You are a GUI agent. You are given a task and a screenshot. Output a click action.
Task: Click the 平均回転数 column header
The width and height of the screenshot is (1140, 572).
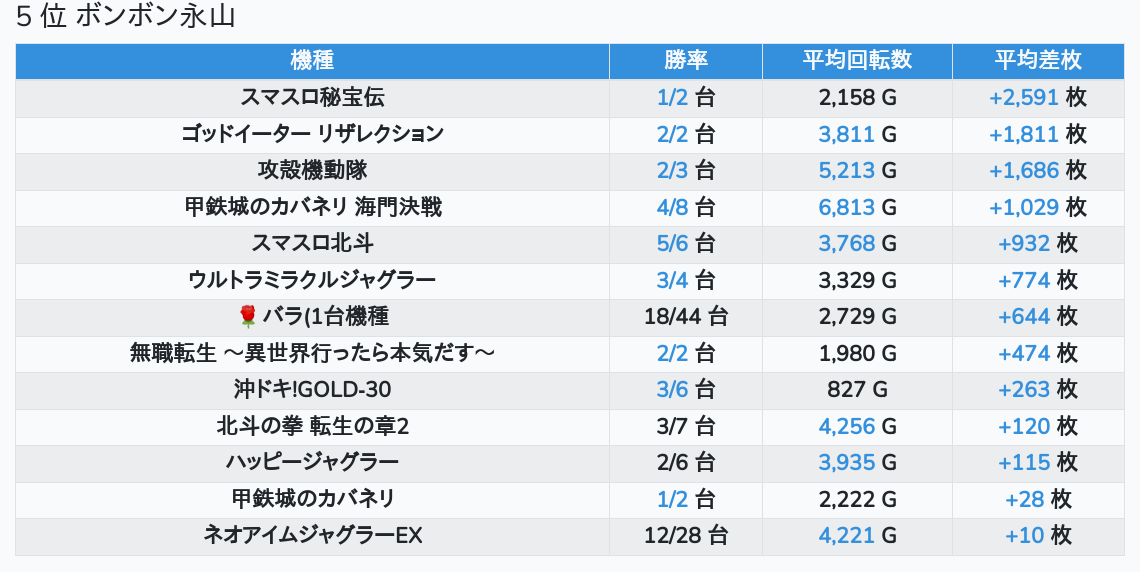pos(857,61)
